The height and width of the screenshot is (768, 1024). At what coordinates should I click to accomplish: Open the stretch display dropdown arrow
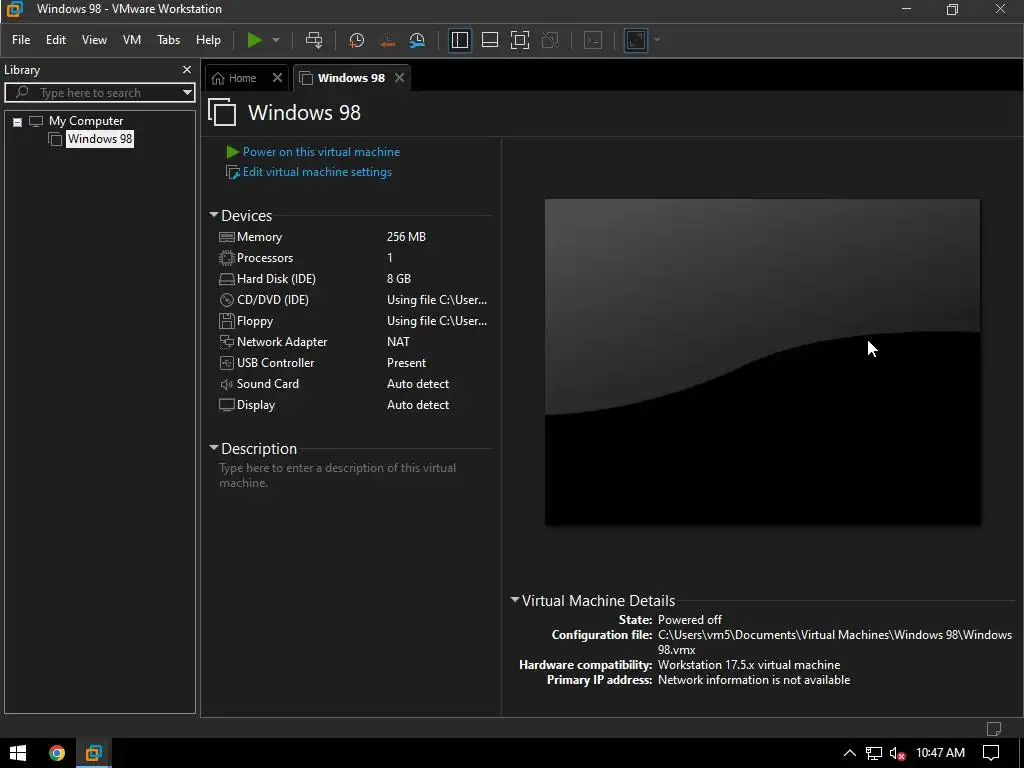[x=656, y=40]
